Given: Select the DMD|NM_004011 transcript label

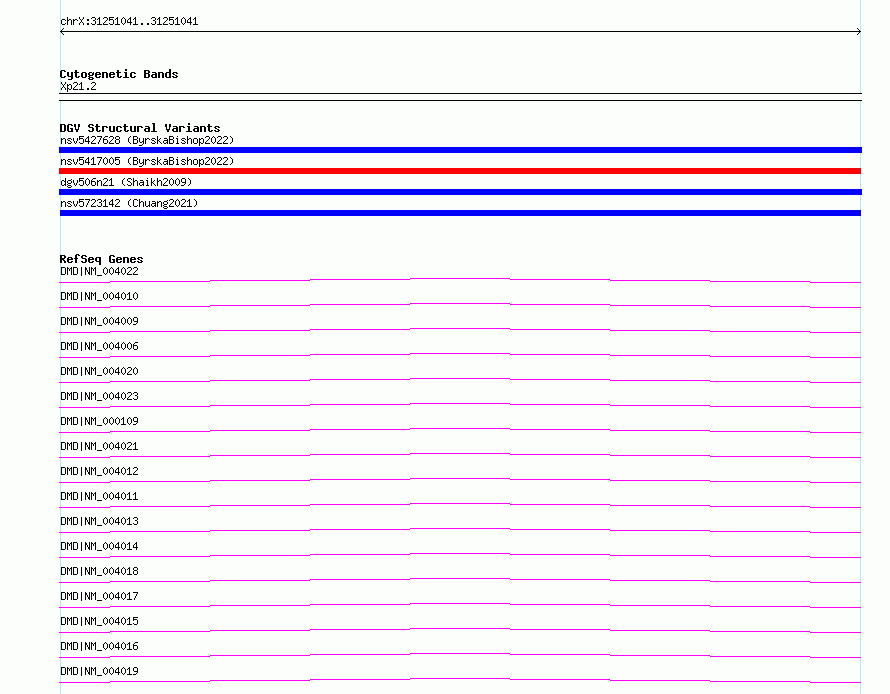Looking at the screenshot, I should 99,496.
